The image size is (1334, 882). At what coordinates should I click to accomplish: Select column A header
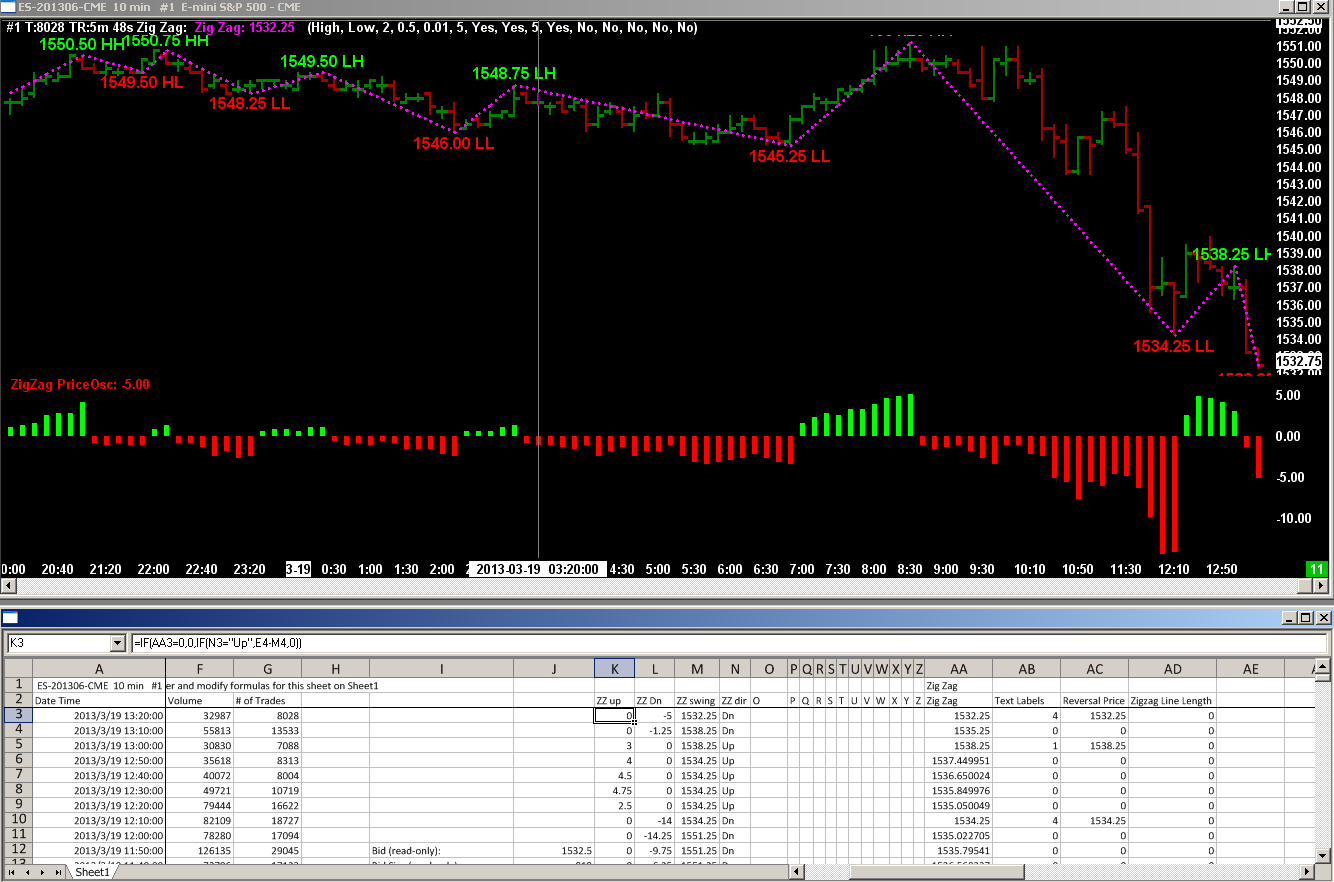tap(99, 669)
